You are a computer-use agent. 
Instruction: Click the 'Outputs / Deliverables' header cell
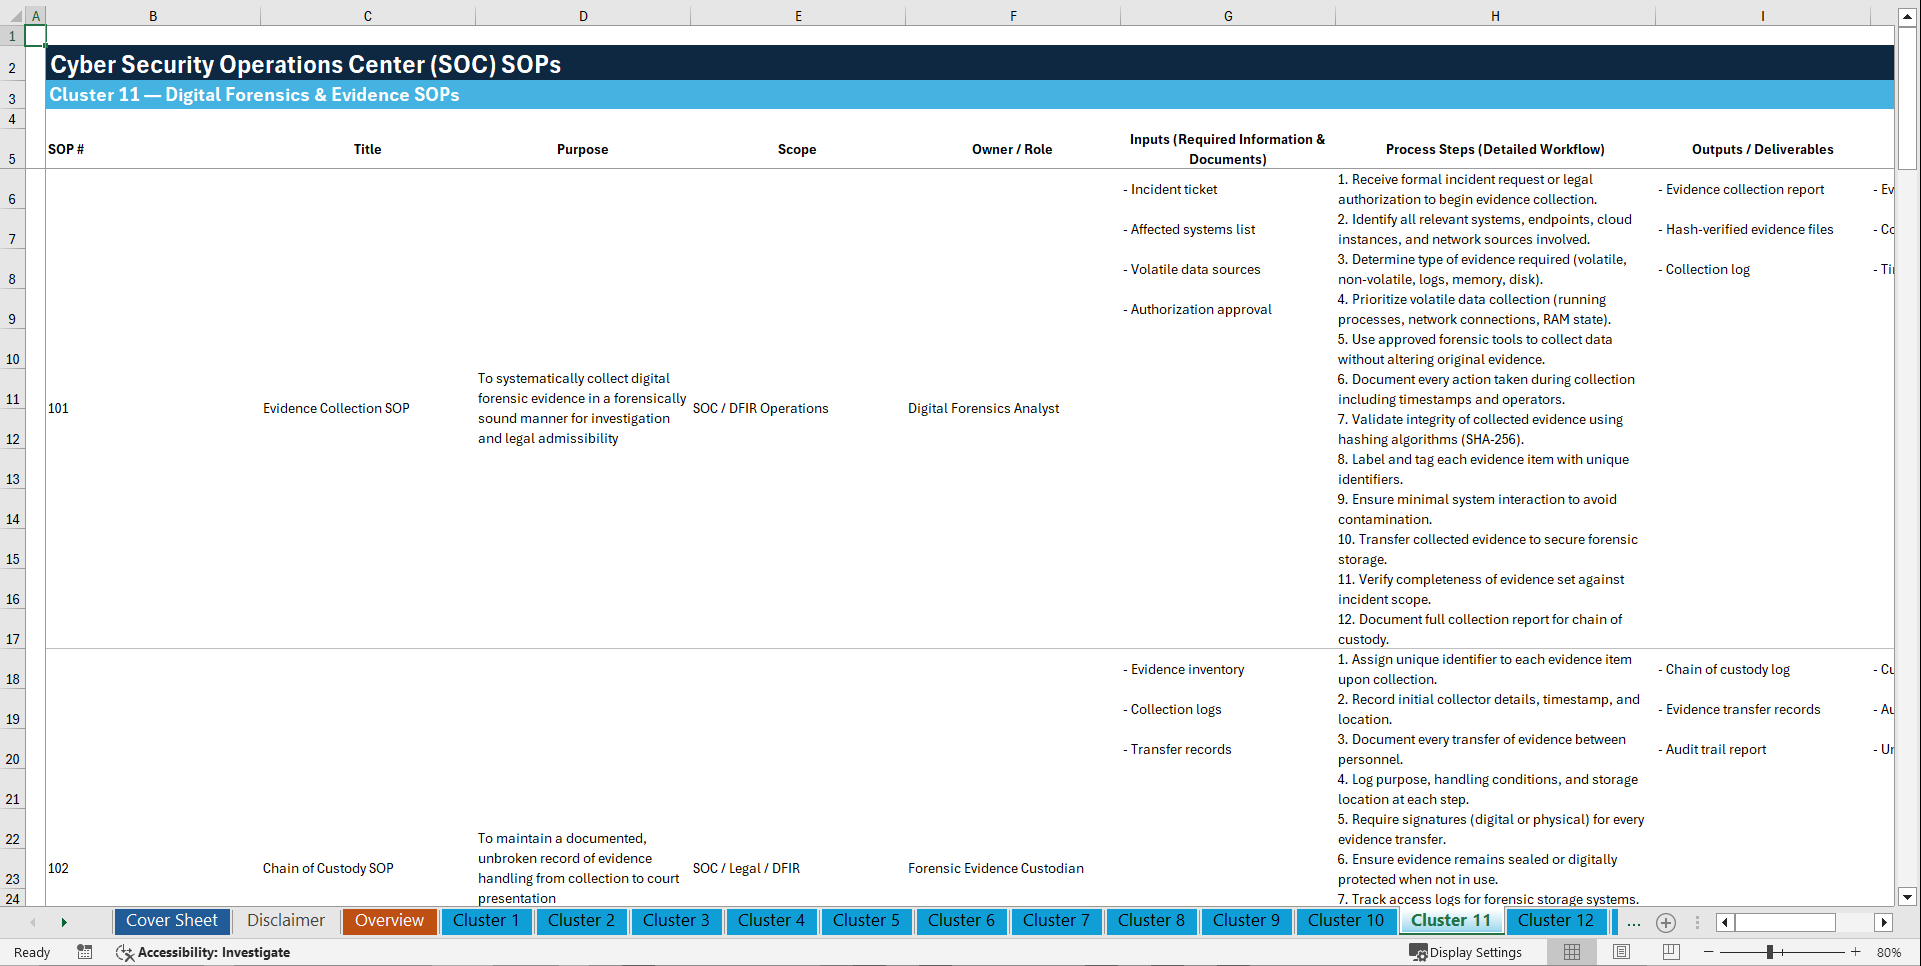click(x=1762, y=149)
